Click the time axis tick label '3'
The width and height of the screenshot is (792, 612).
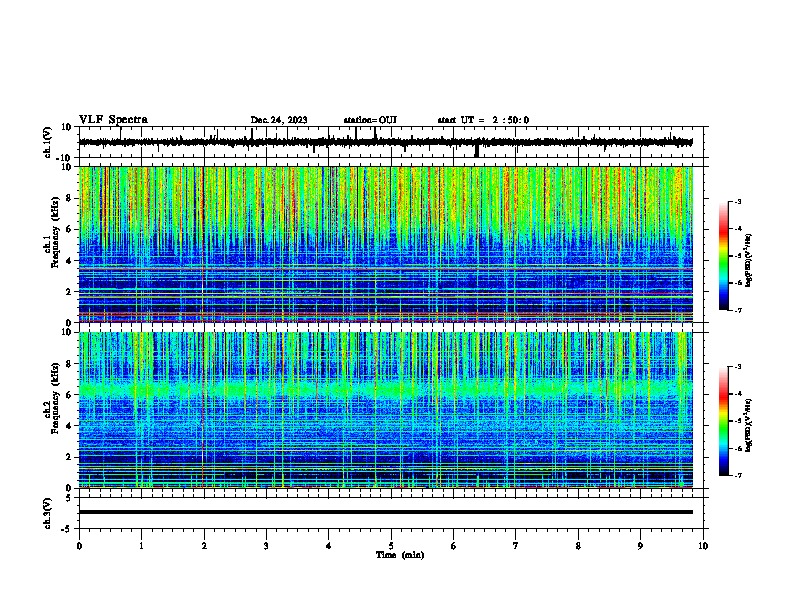(x=266, y=546)
